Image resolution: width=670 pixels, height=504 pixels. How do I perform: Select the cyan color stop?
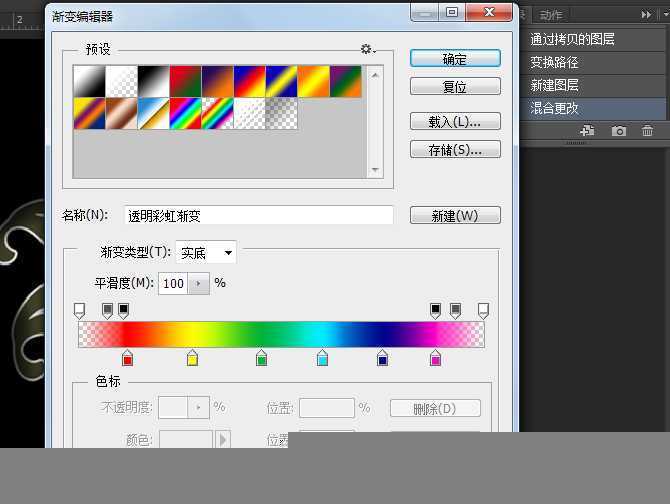(x=323, y=358)
